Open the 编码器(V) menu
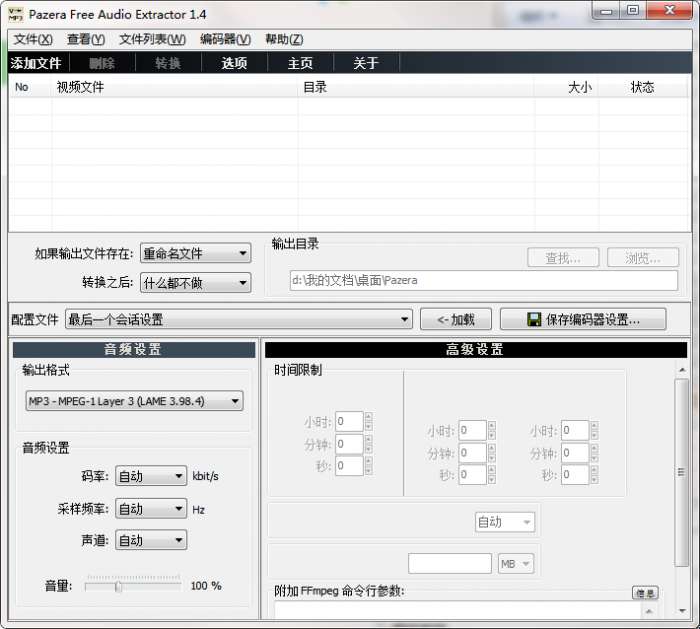 click(x=225, y=39)
